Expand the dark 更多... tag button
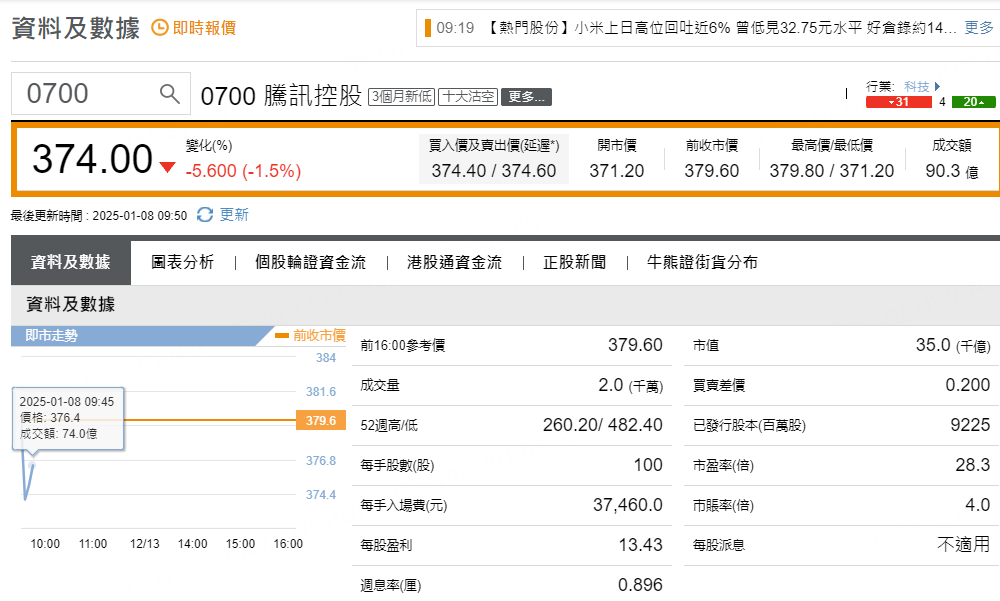 click(526, 97)
